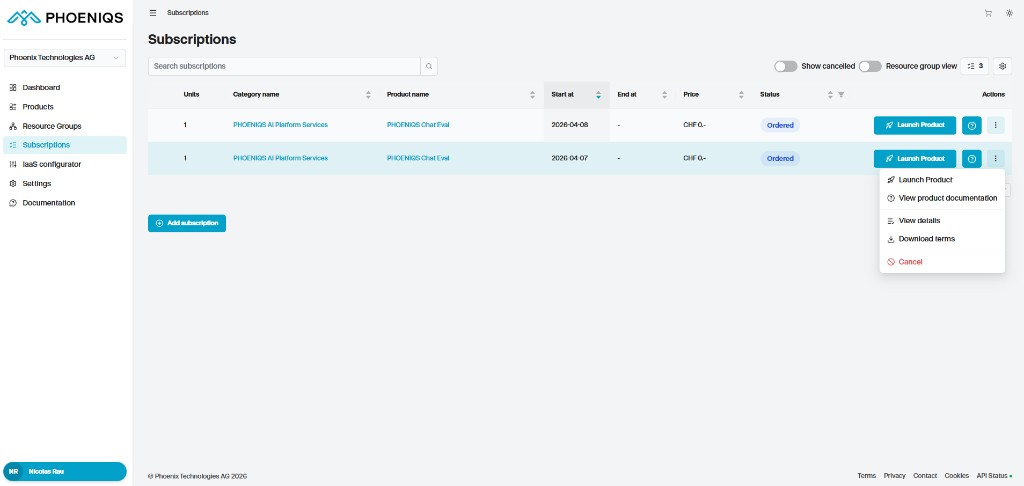Toggle Show cancelled switch
The image size is (1024, 486).
[x=786, y=66]
